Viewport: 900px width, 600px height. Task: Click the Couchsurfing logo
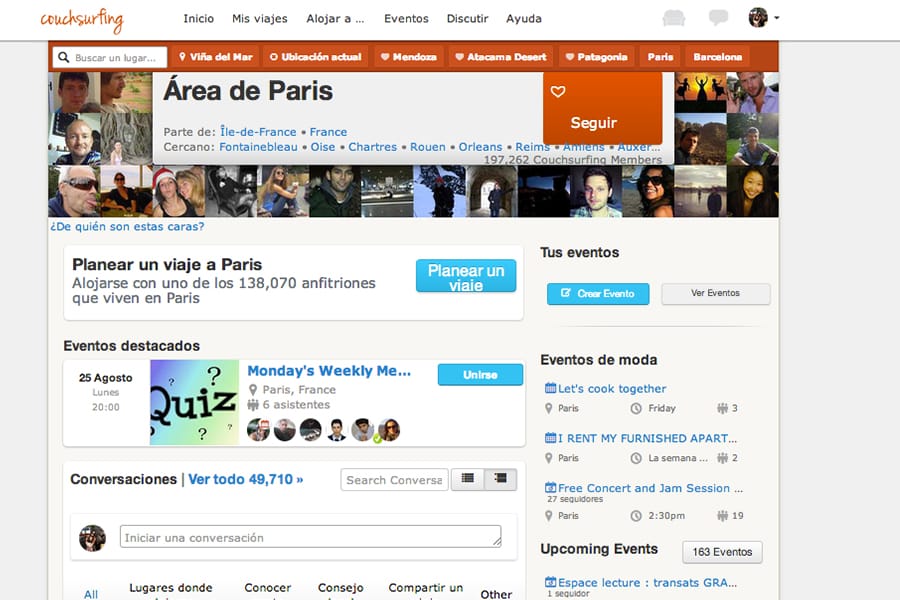click(x=82, y=20)
